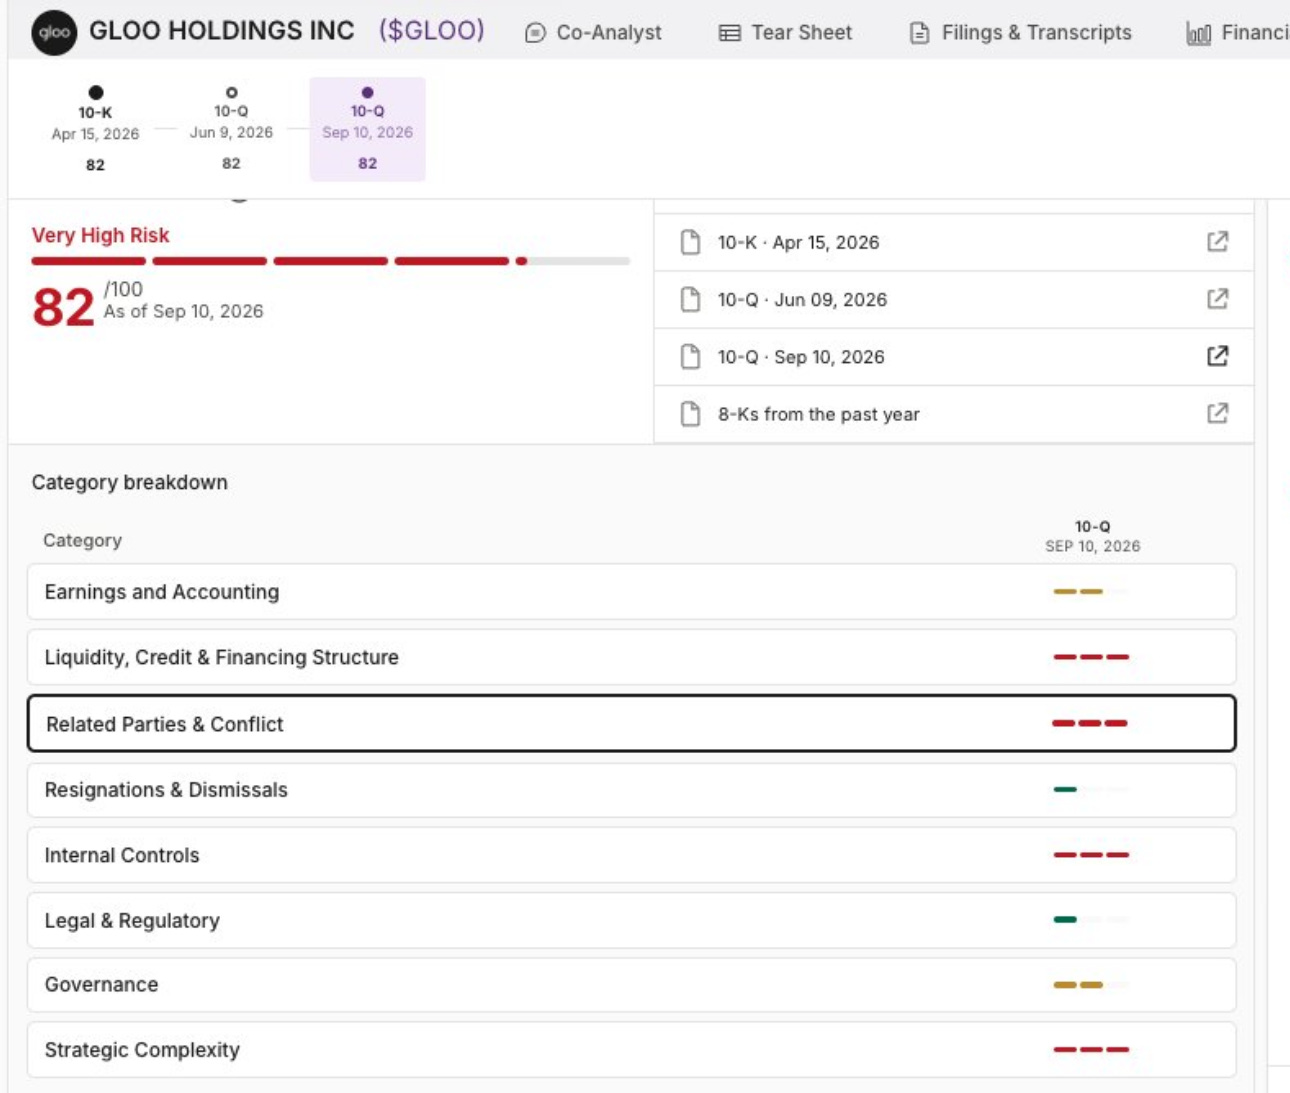Click document icon beside 10-Q Jun 09, 2026

[x=690, y=299]
